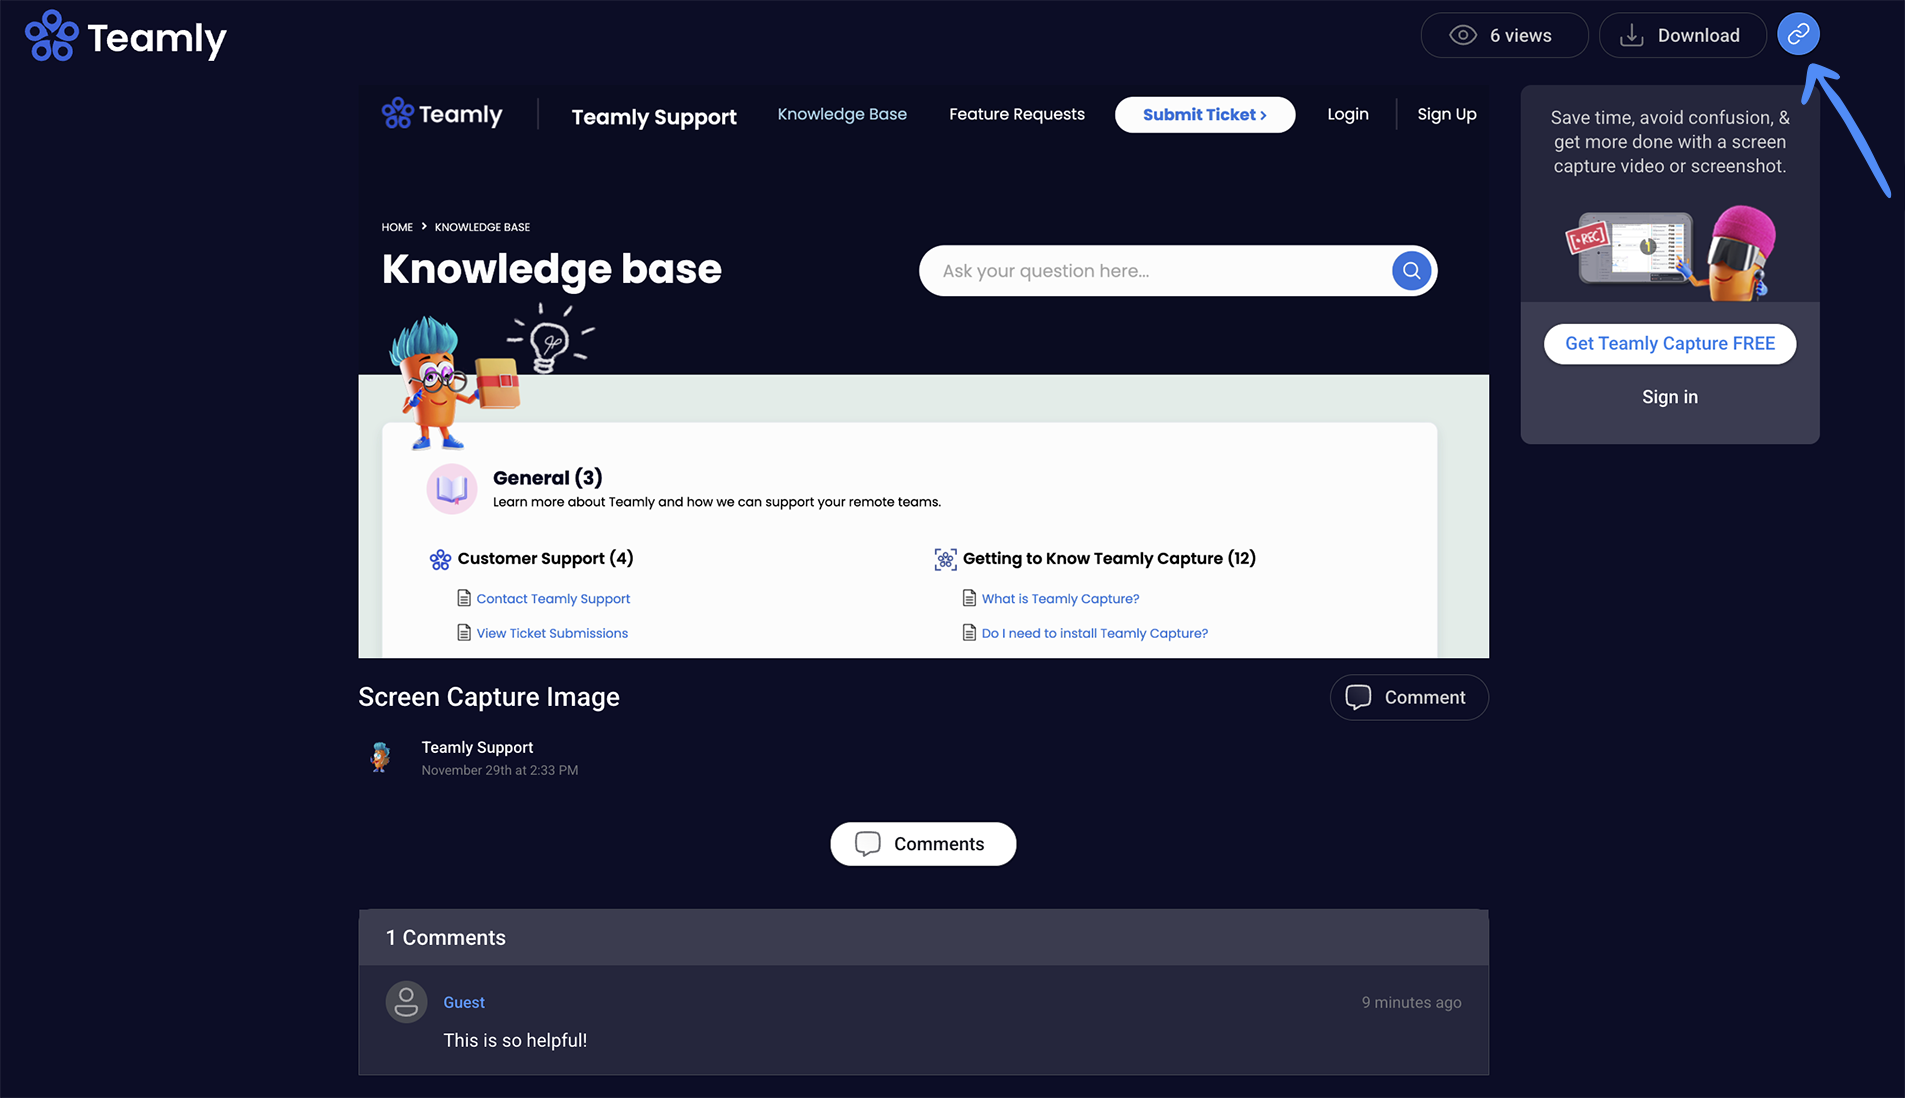Click Sign in on promo panel
The width and height of the screenshot is (1905, 1098).
1670,397
